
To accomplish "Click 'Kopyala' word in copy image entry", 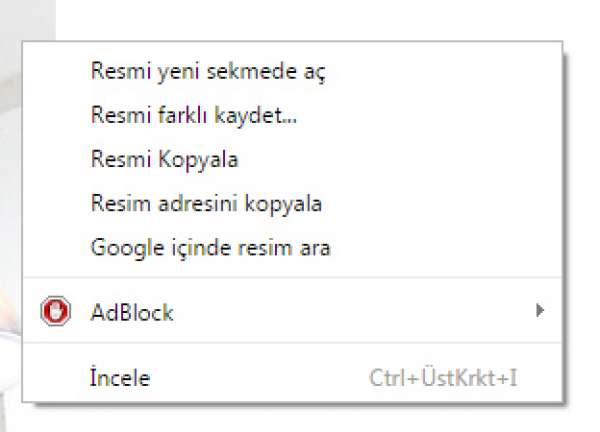I will pos(198,160).
